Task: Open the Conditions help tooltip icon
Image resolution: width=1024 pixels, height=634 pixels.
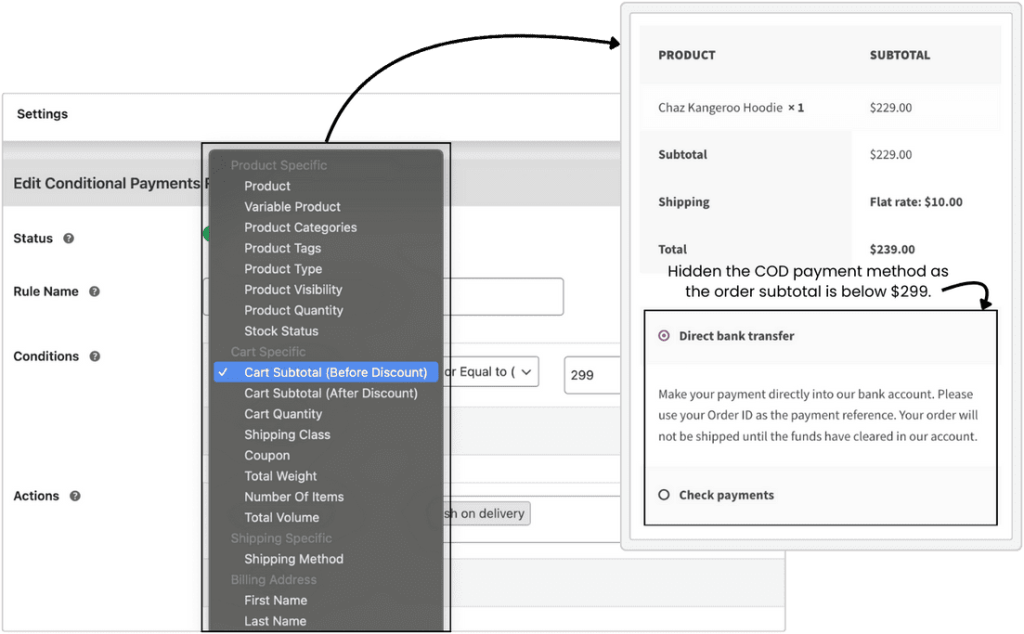Action: 95,356
